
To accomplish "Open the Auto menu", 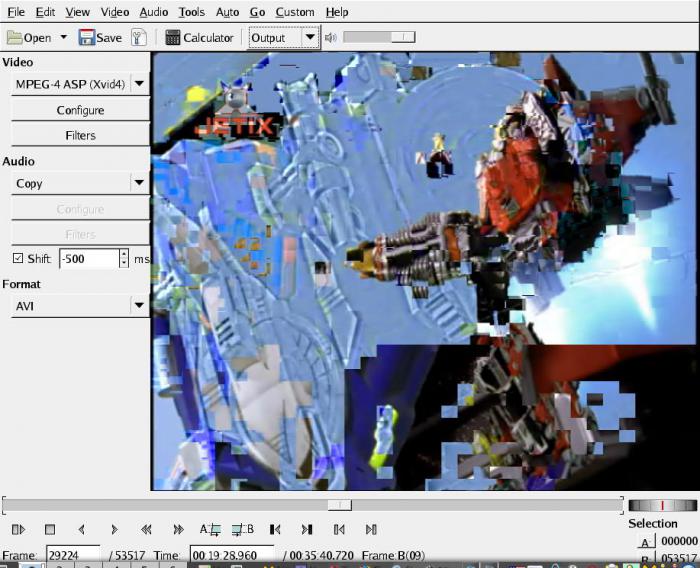I will [227, 12].
